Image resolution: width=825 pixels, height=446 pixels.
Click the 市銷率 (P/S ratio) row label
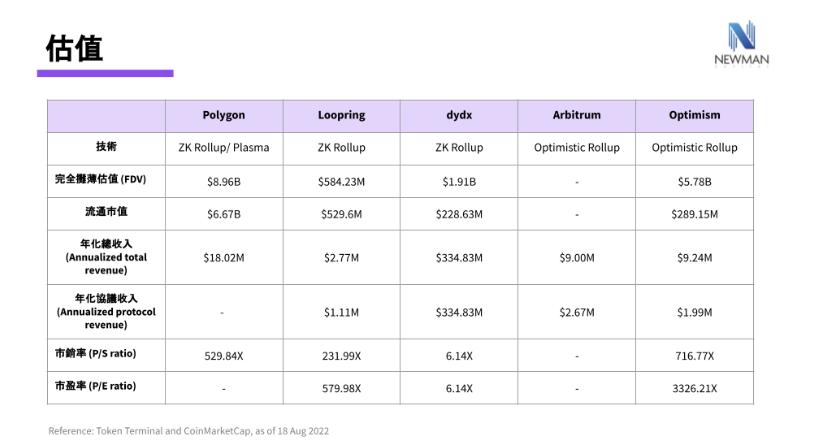(106, 355)
